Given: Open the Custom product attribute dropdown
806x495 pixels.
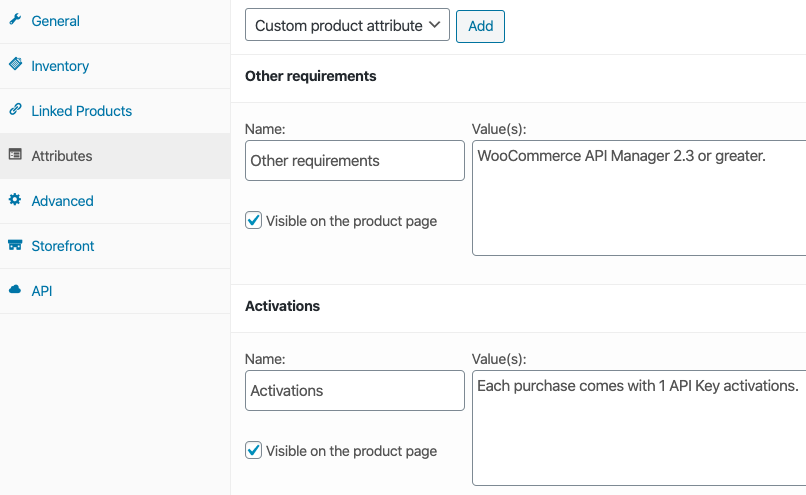Looking at the screenshot, I should (x=347, y=25).
